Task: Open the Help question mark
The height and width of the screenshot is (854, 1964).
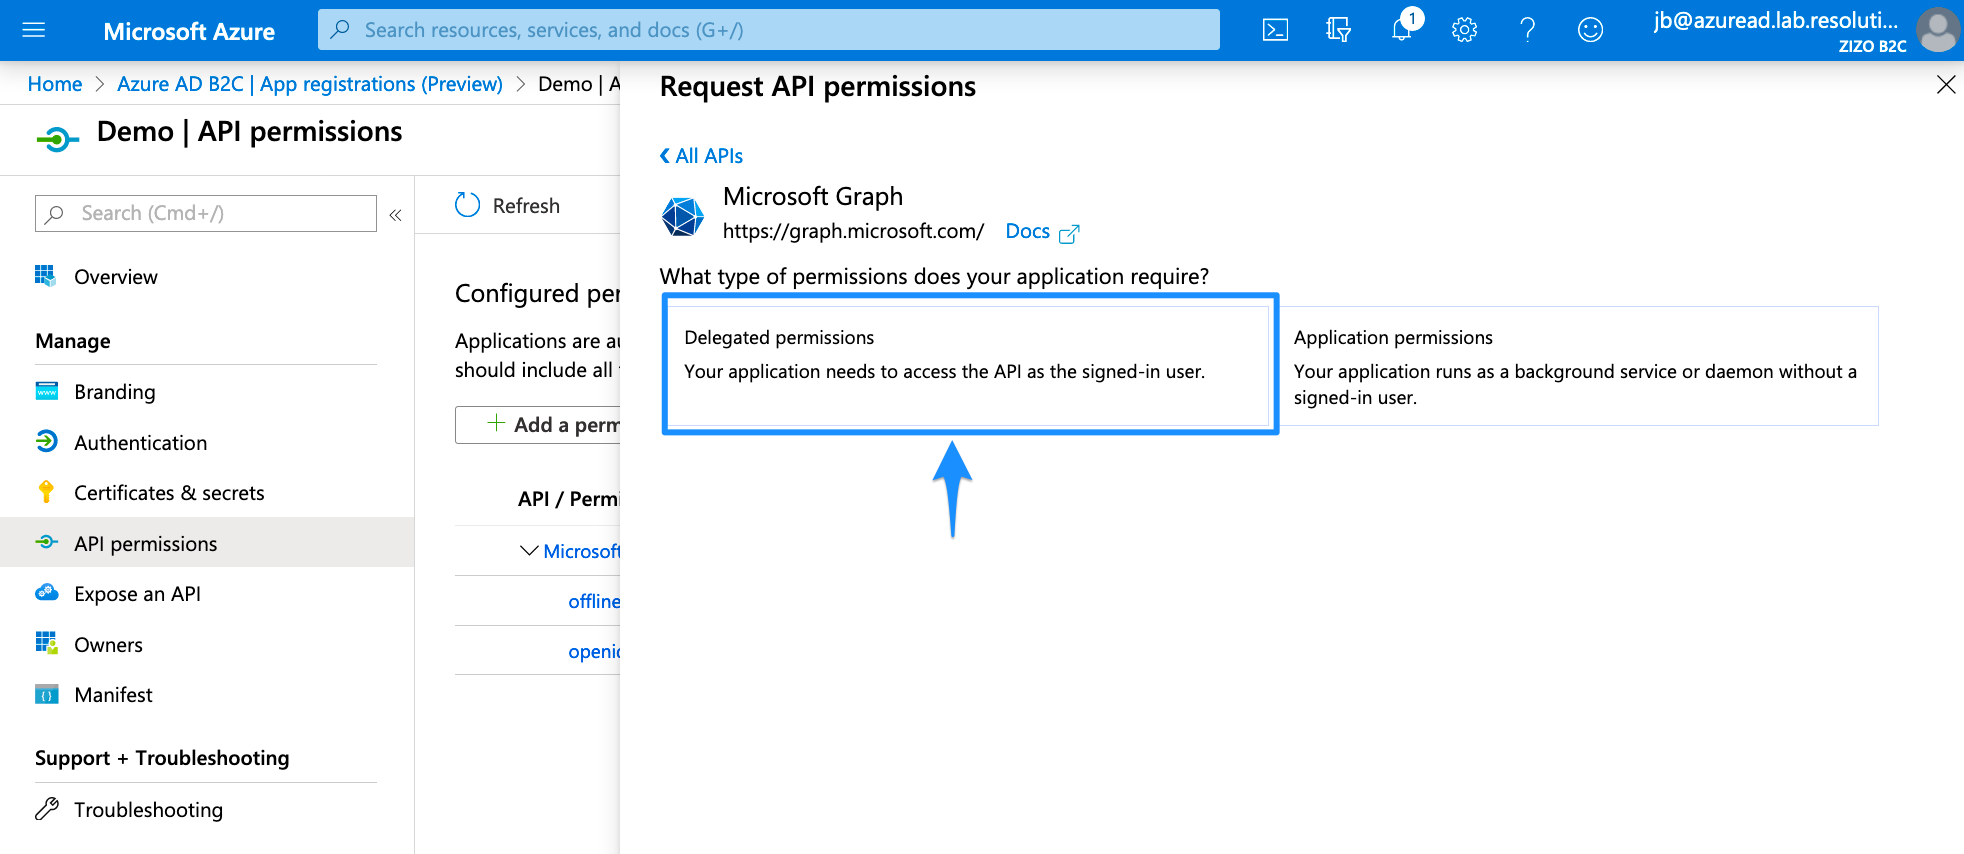Action: (x=1527, y=30)
